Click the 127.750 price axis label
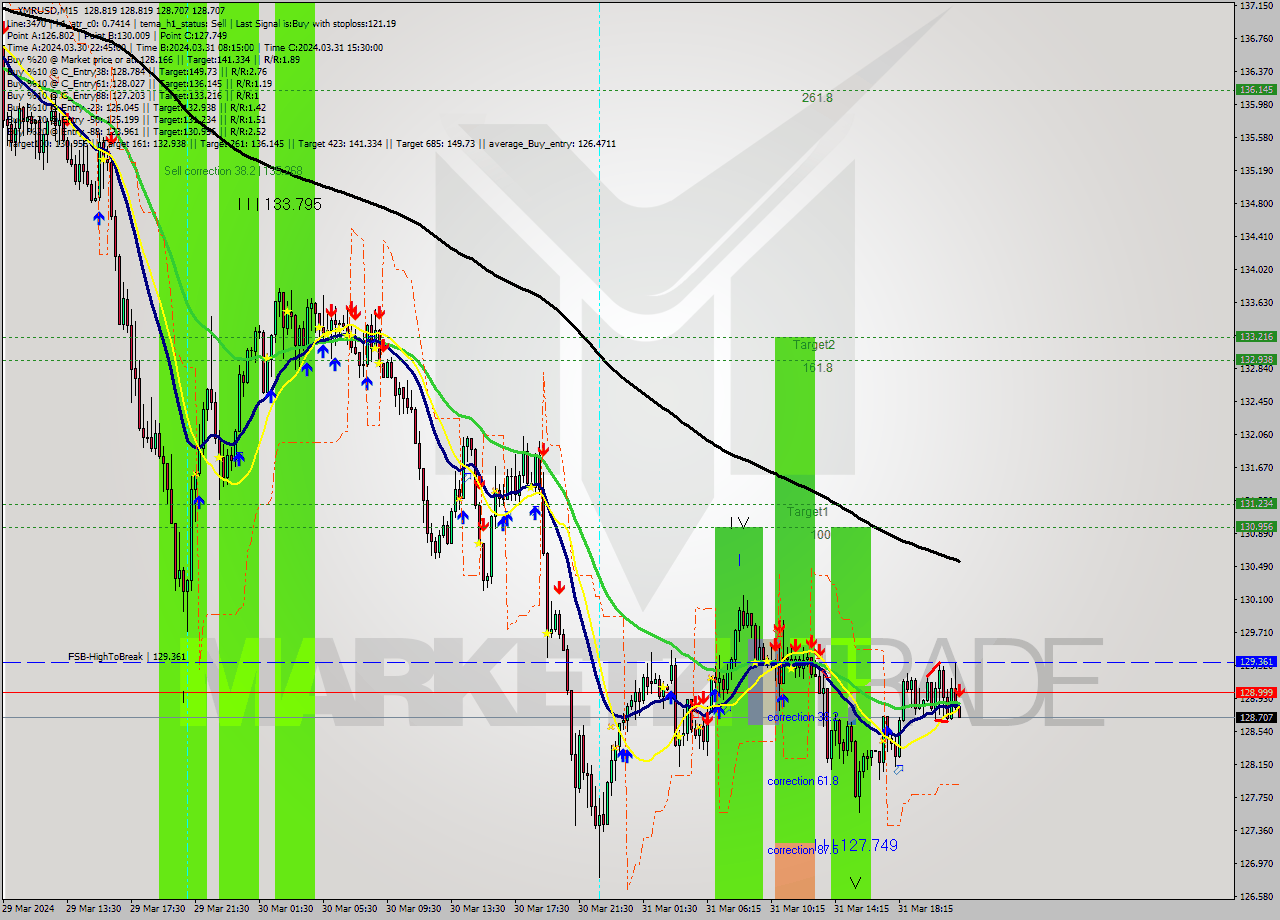The height and width of the screenshot is (920, 1280). pos(1256,798)
